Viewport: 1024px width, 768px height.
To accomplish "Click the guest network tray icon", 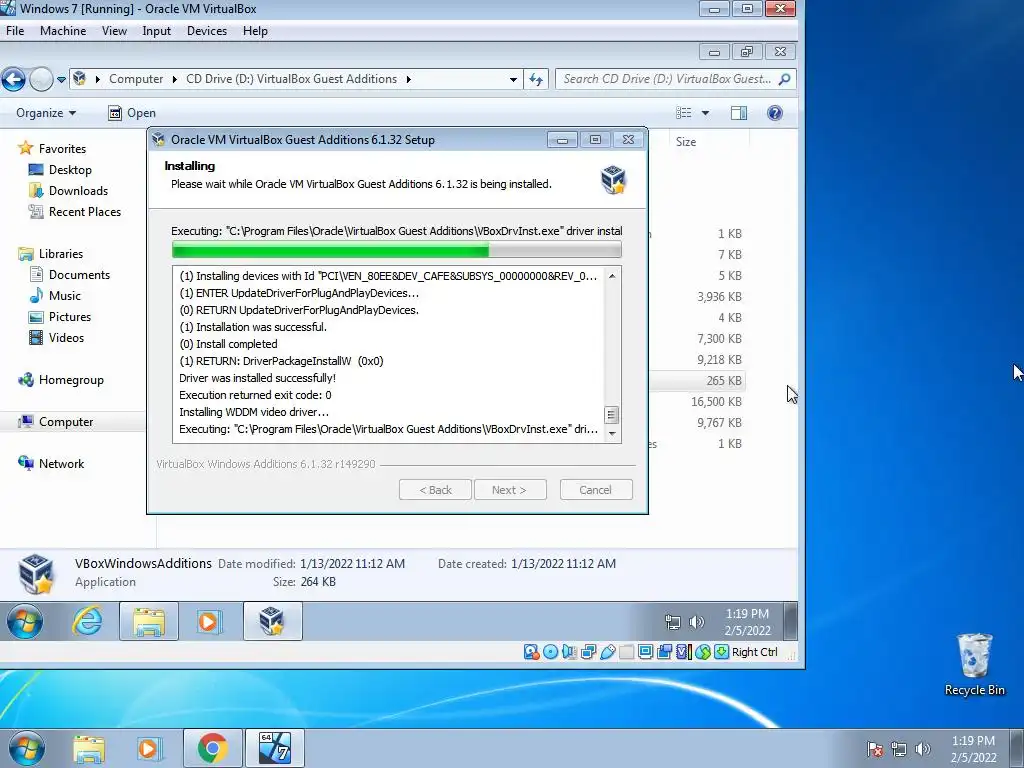I will [673, 622].
